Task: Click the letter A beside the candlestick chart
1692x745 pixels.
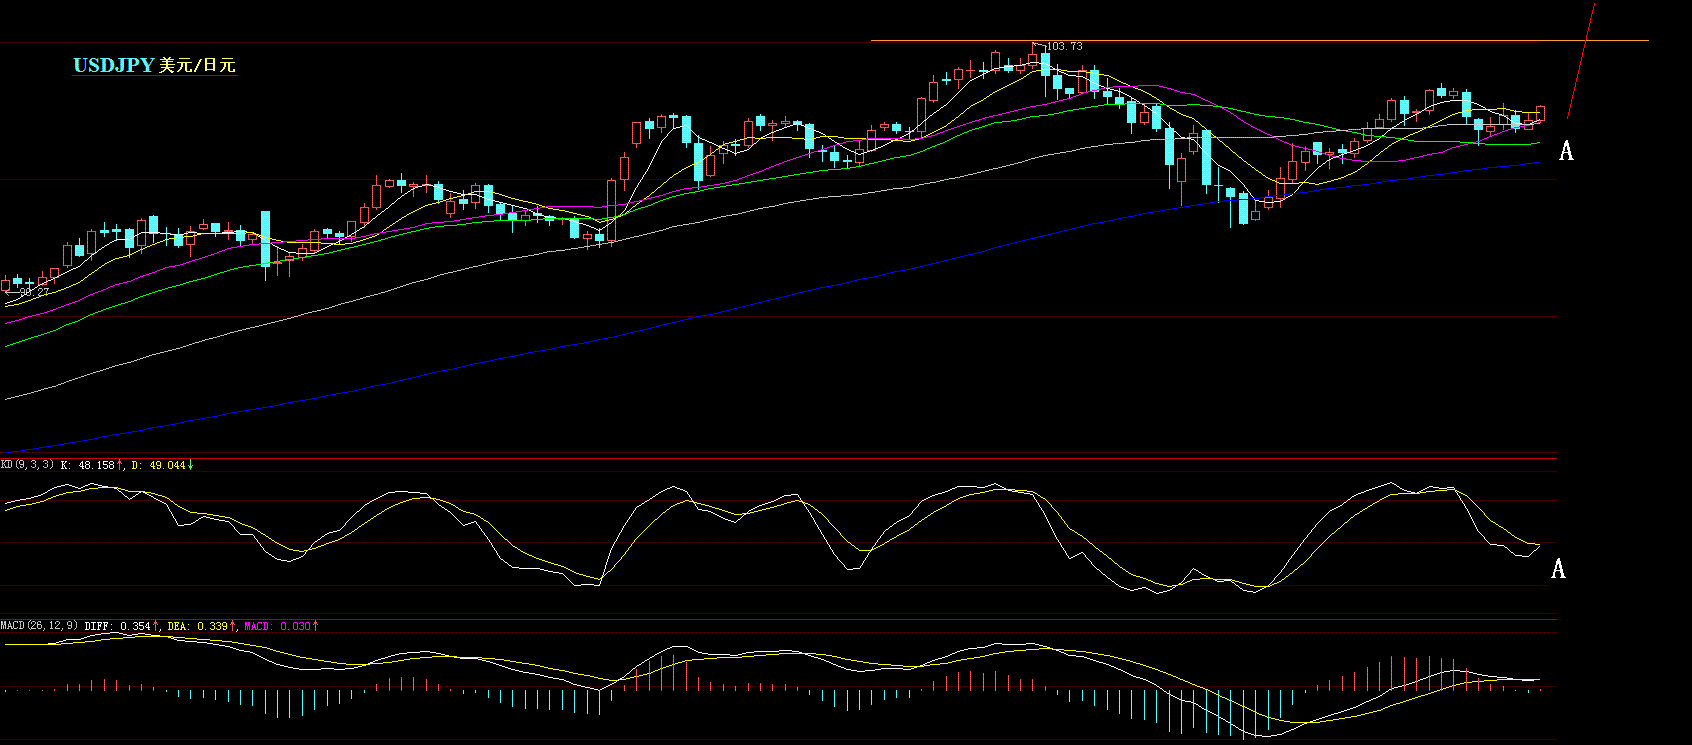Action: click(x=1566, y=151)
